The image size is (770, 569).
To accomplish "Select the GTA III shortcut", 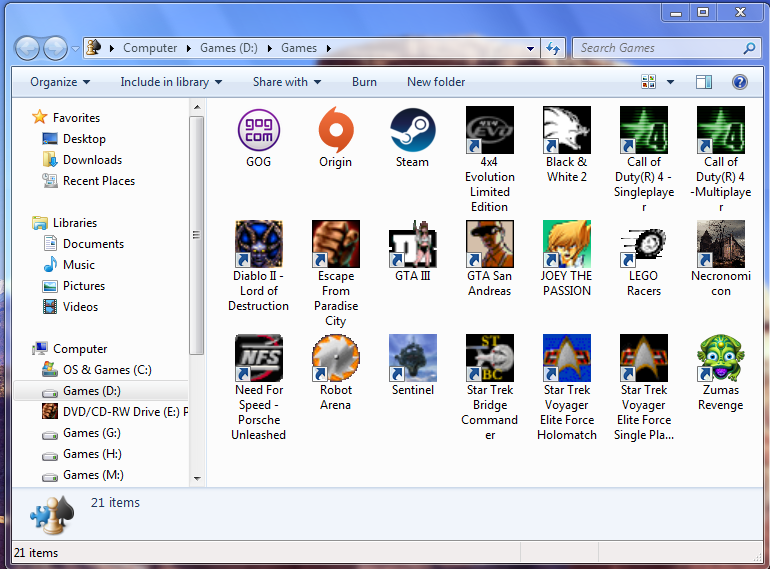I will [x=412, y=244].
